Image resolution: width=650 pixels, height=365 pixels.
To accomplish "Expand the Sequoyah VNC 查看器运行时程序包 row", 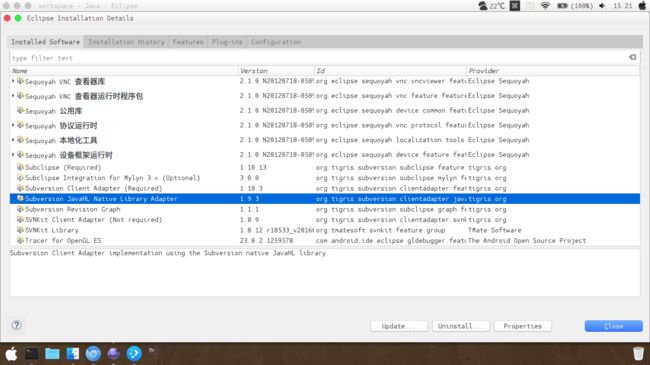I will click(13, 96).
